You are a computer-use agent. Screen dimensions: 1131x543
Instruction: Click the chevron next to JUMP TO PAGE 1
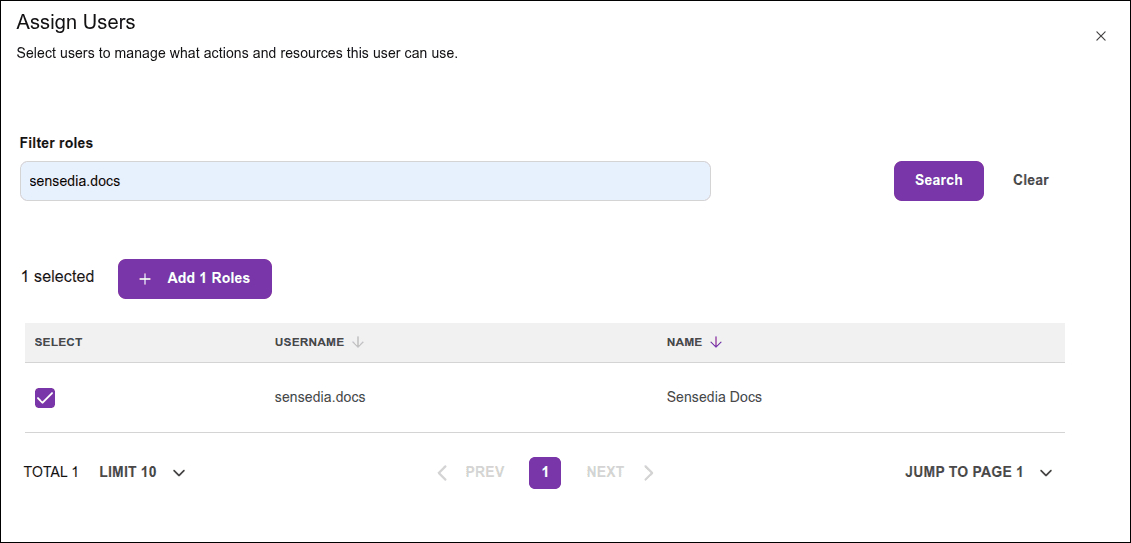click(1046, 473)
